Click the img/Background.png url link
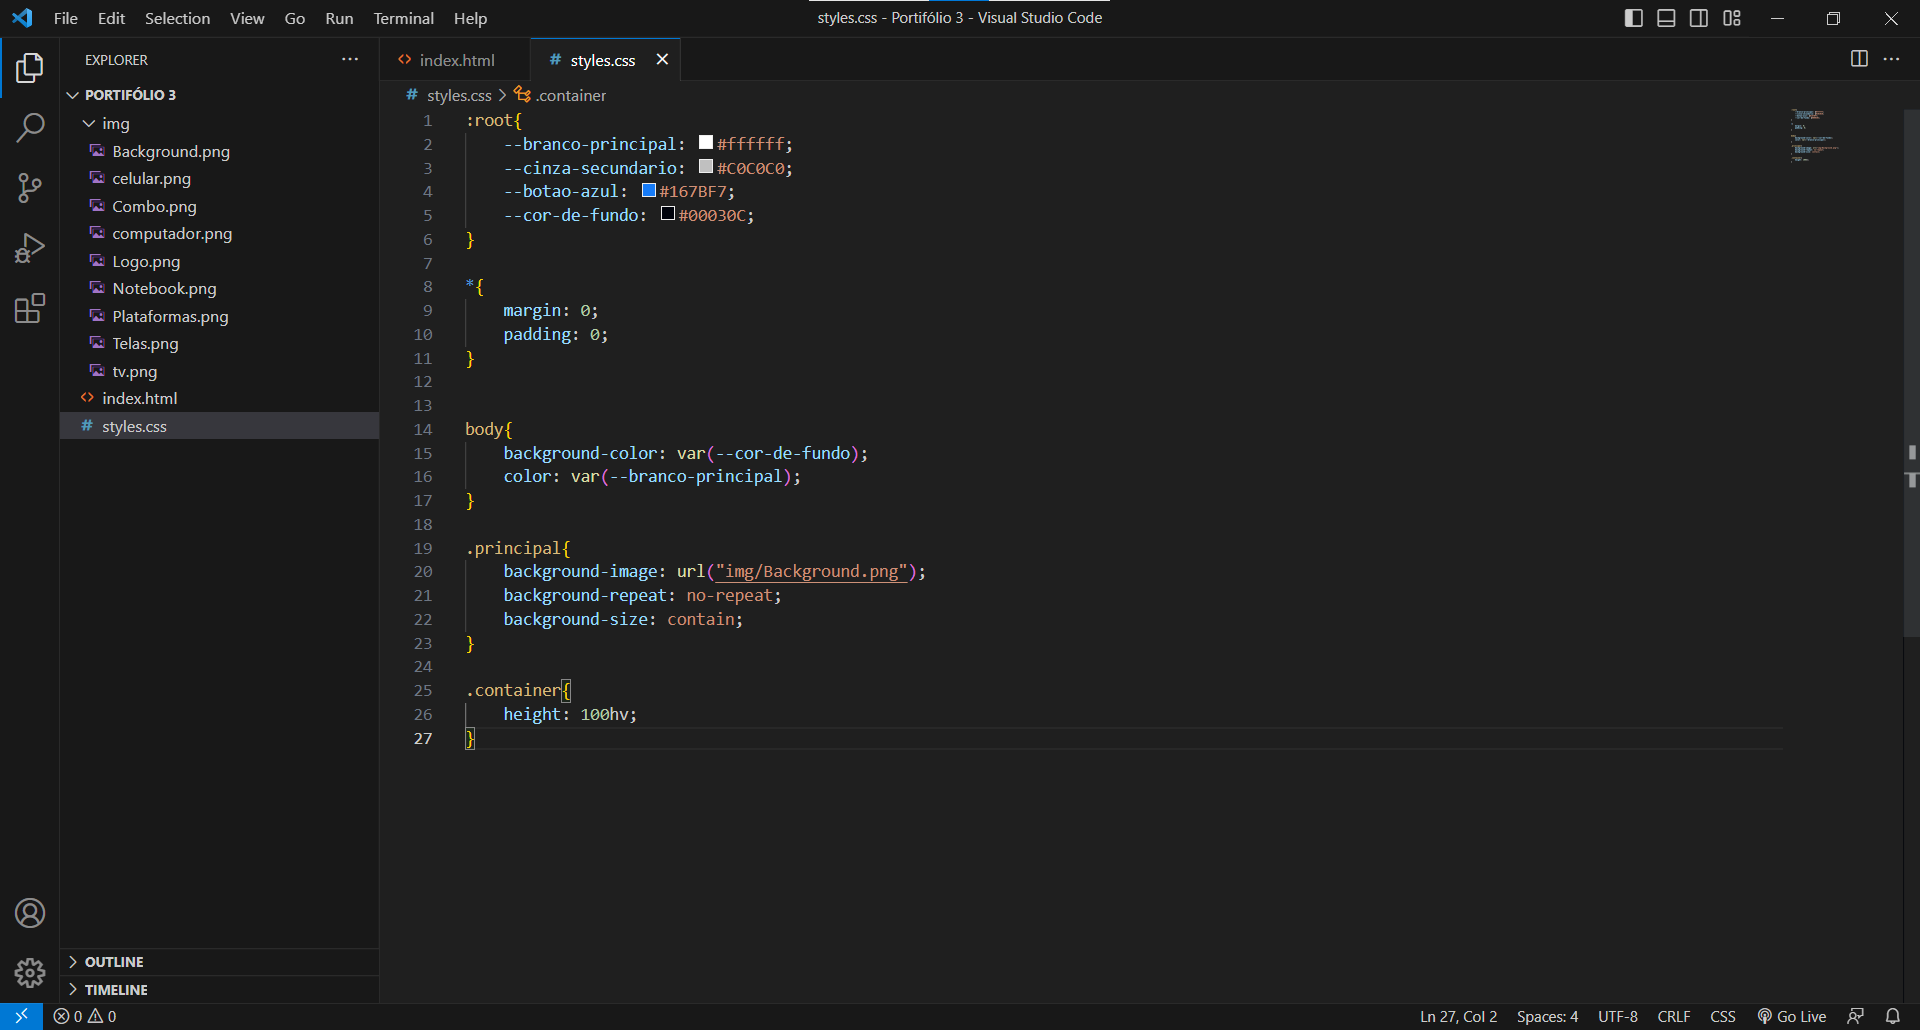 tap(811, 571)
